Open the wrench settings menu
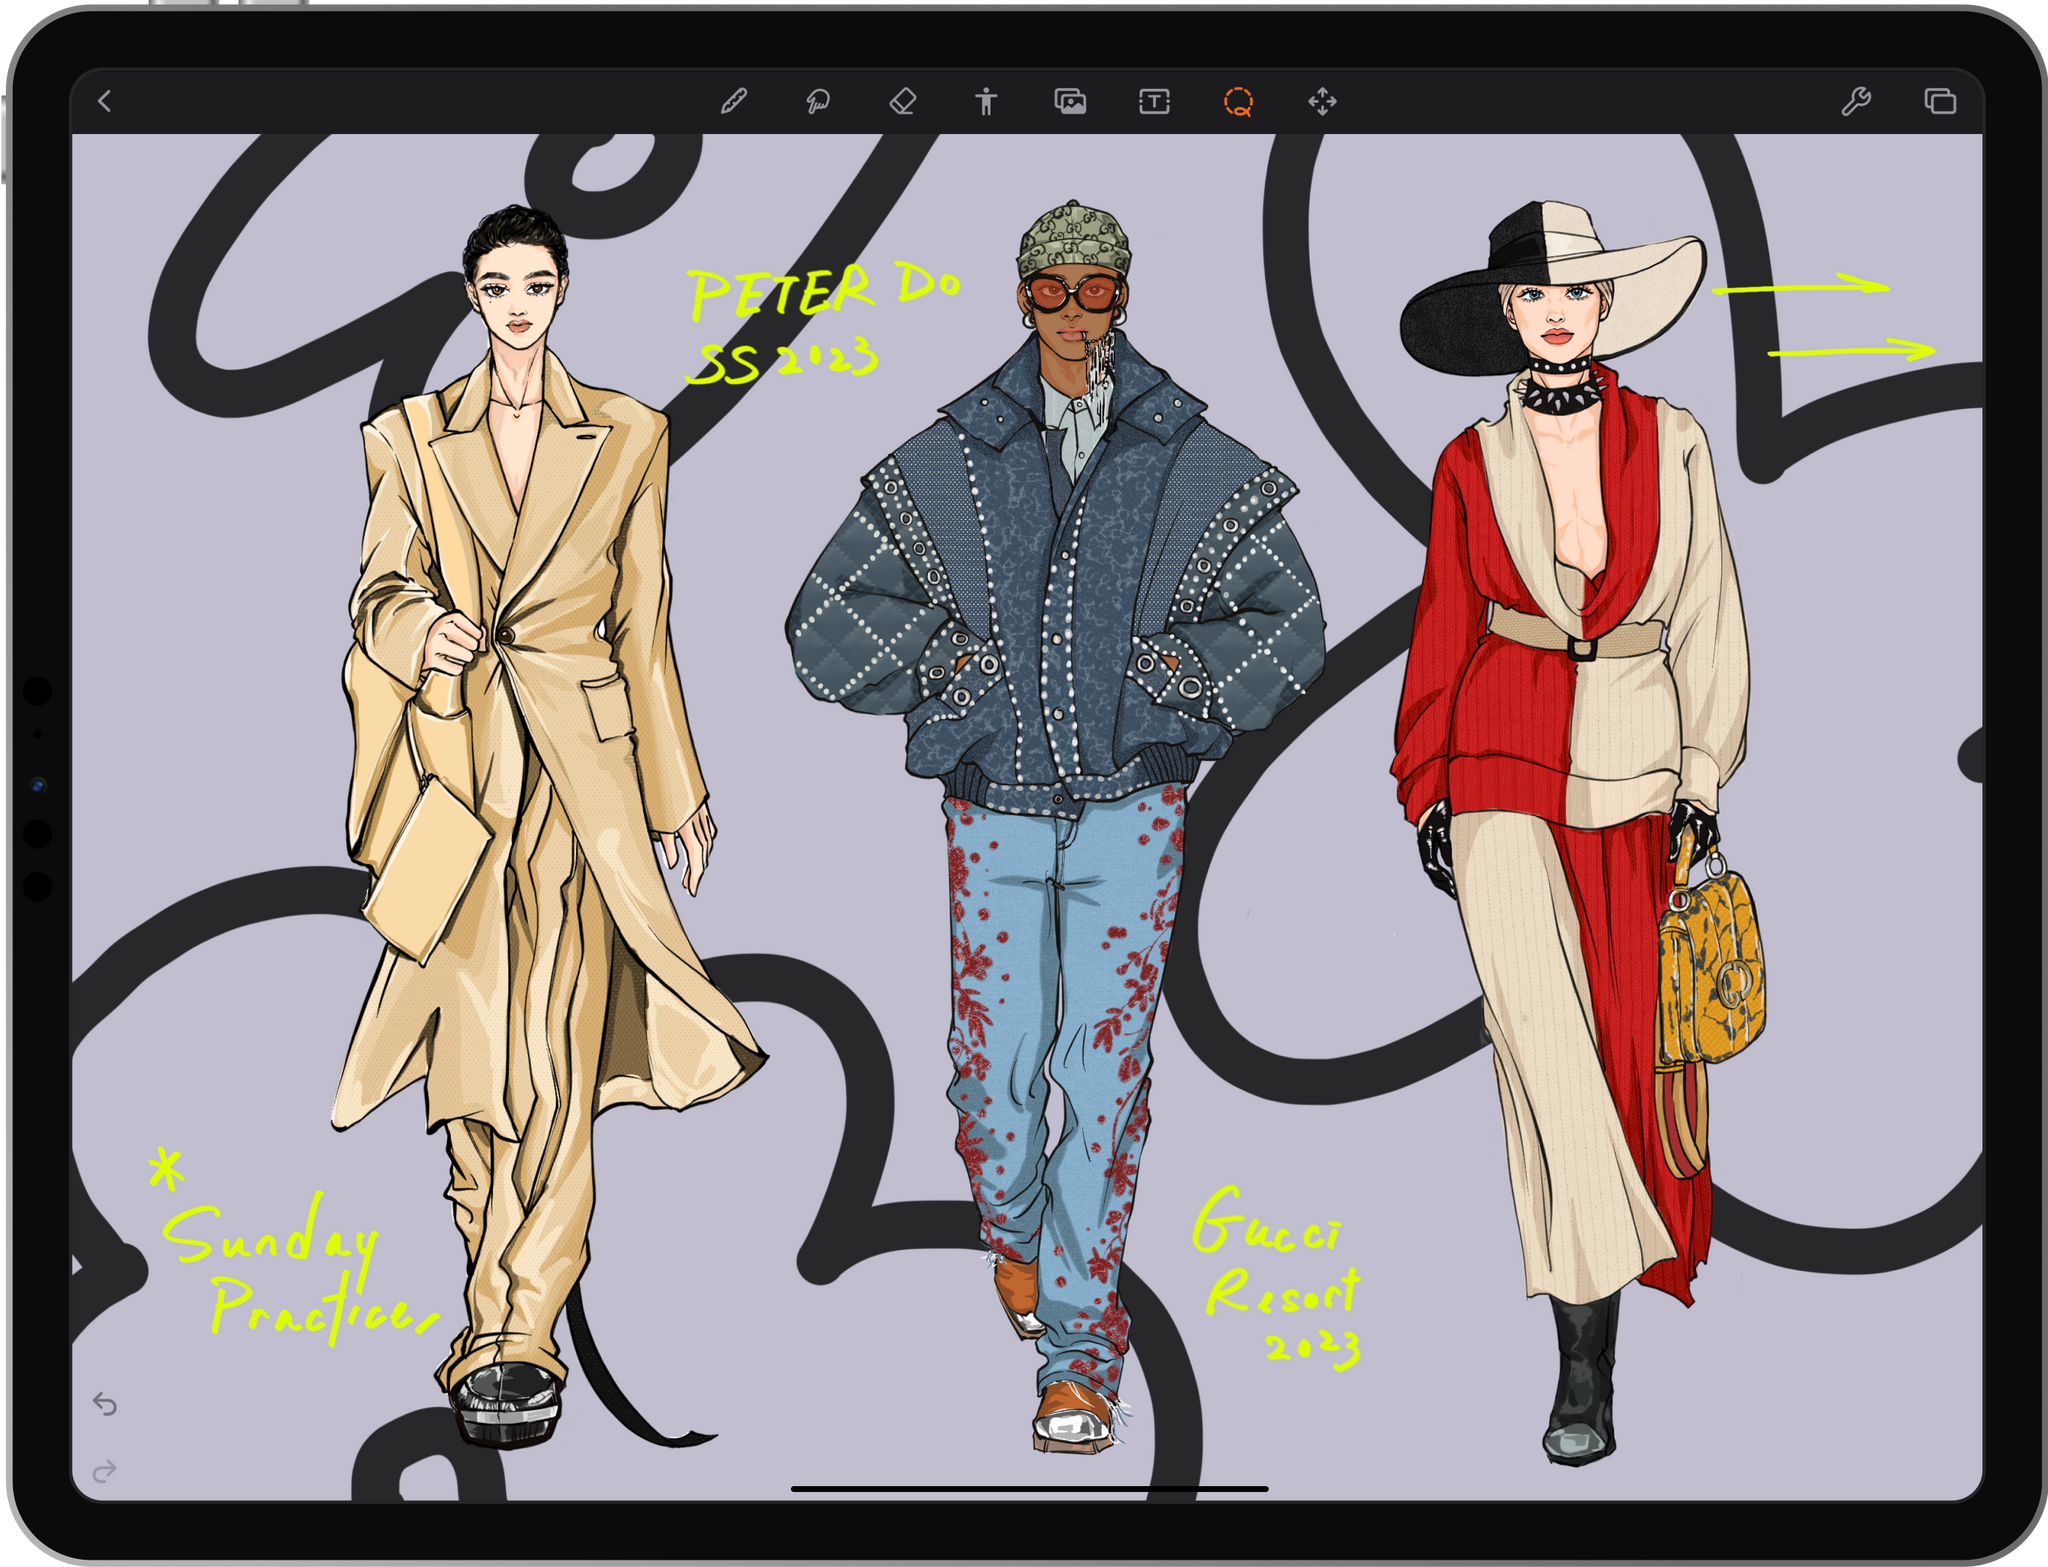 1856,101
